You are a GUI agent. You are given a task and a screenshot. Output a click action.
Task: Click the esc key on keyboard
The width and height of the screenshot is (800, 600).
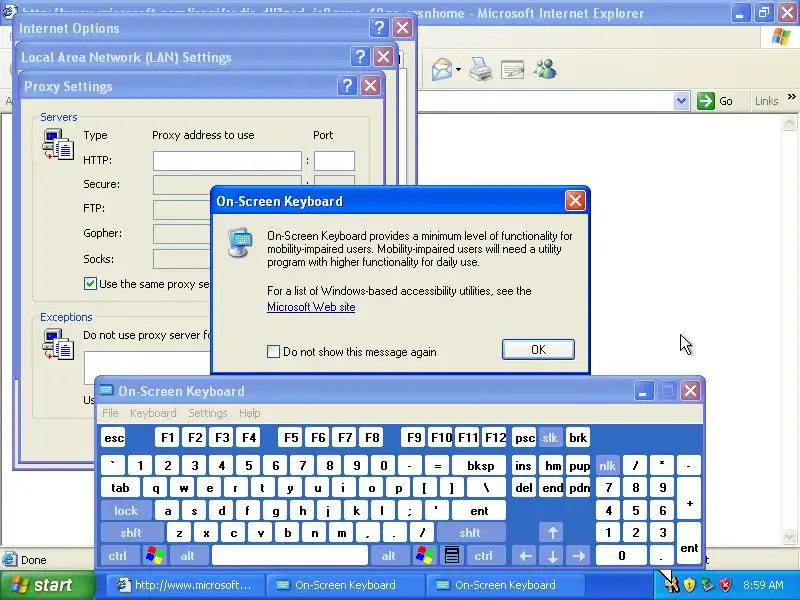[x=114, y=437]
